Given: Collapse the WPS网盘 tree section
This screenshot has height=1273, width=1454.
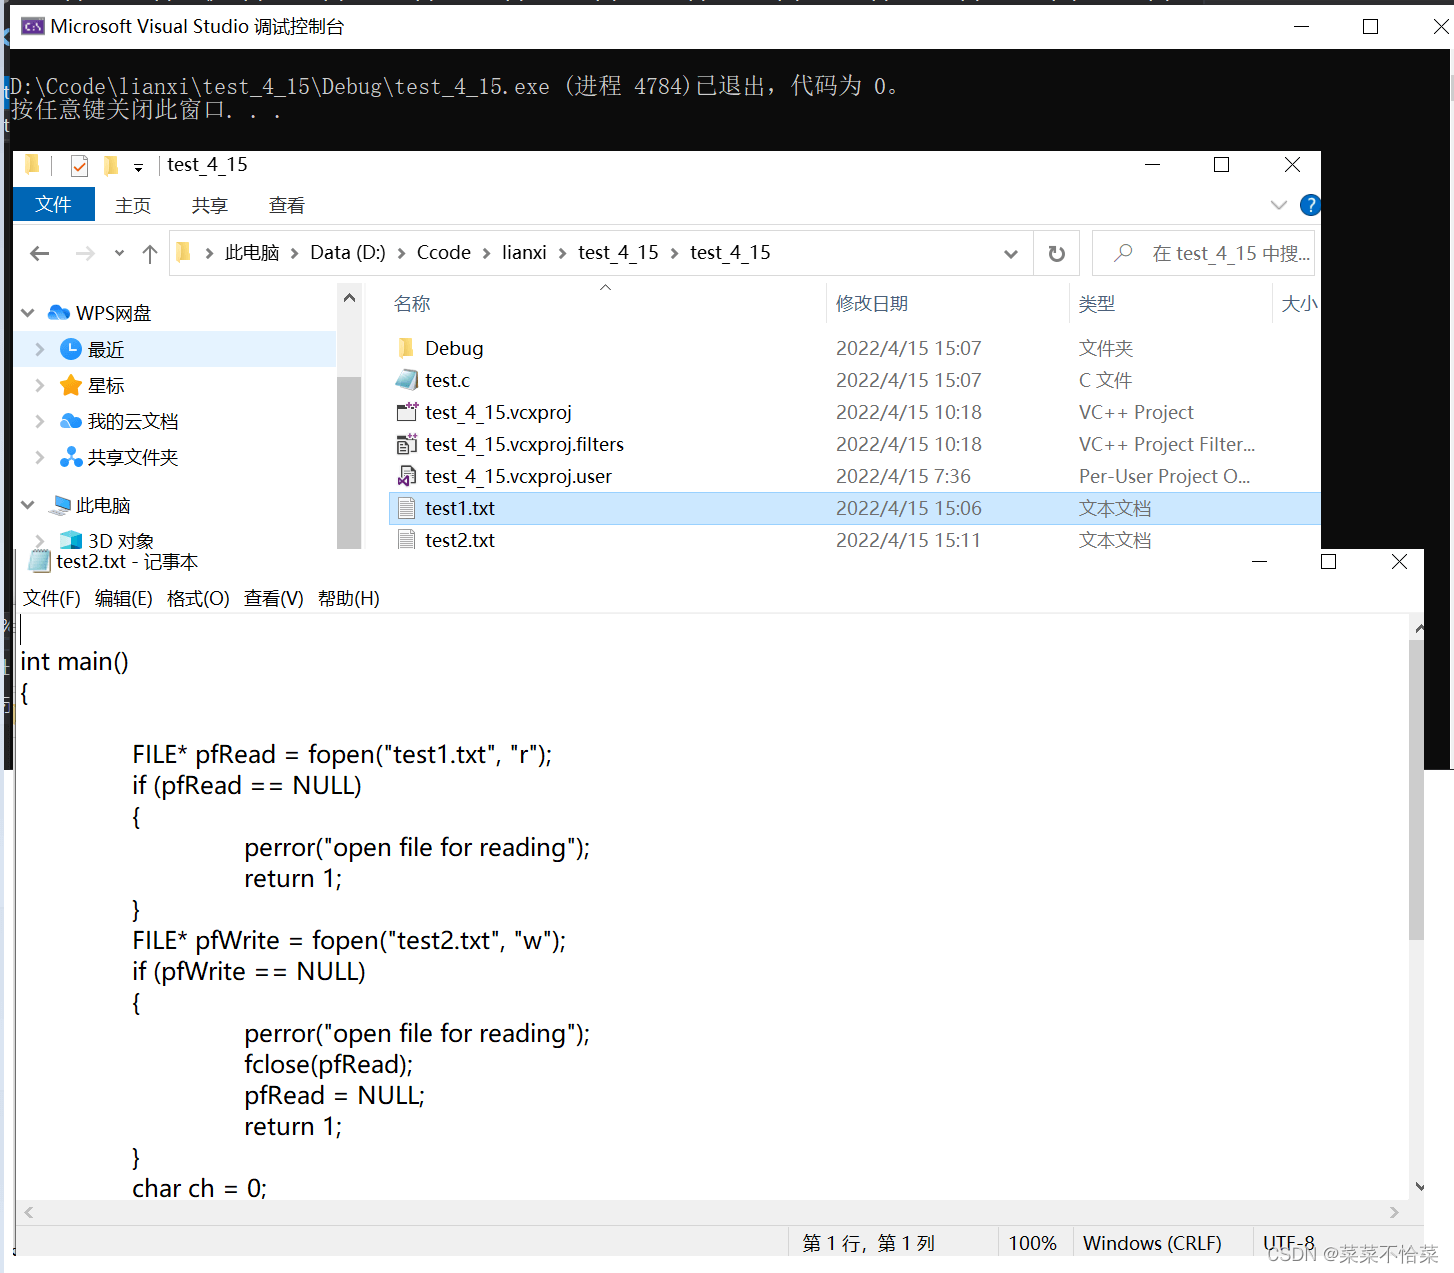Looking at the screenshot, I should 28,313.
